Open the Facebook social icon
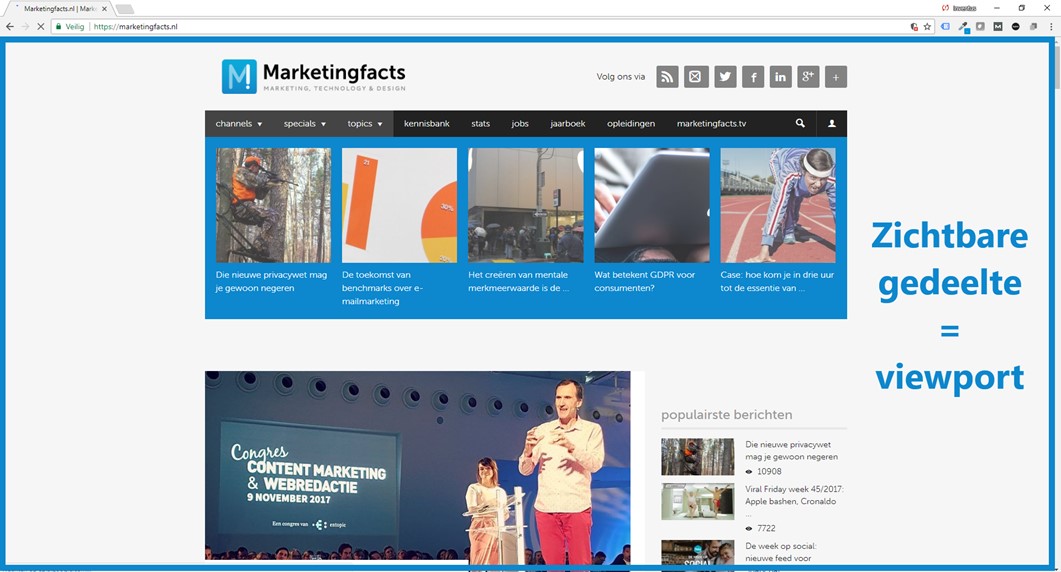 point(753,77)
